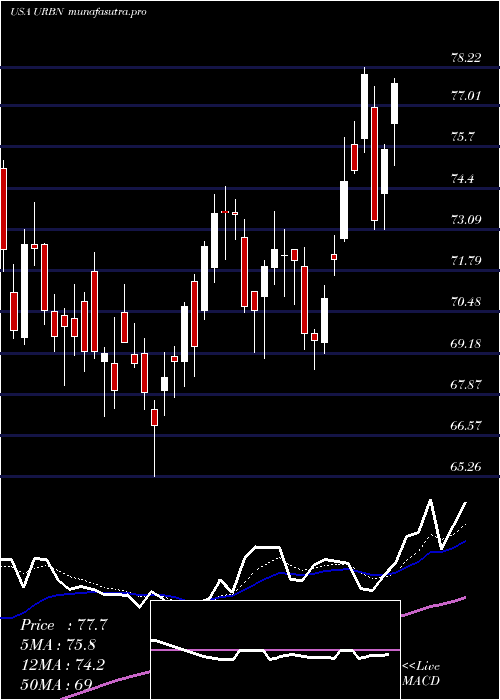
Task: Click the 50MA : 69 legend entry
Action: click(x=56, y=684)
